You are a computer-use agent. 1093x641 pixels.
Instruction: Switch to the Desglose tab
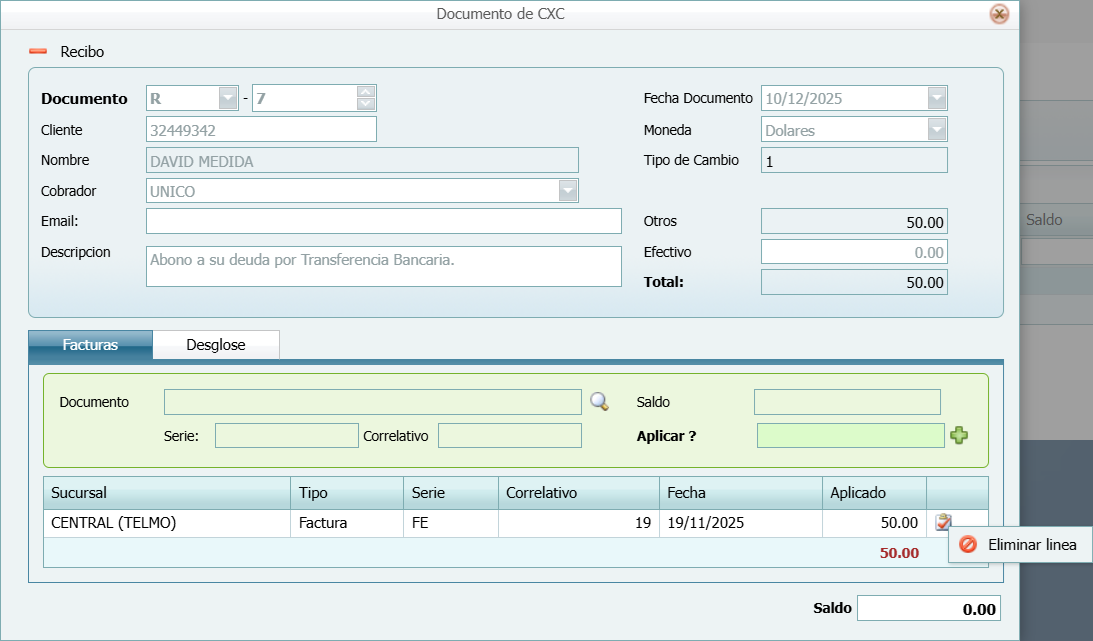(216, 345)
